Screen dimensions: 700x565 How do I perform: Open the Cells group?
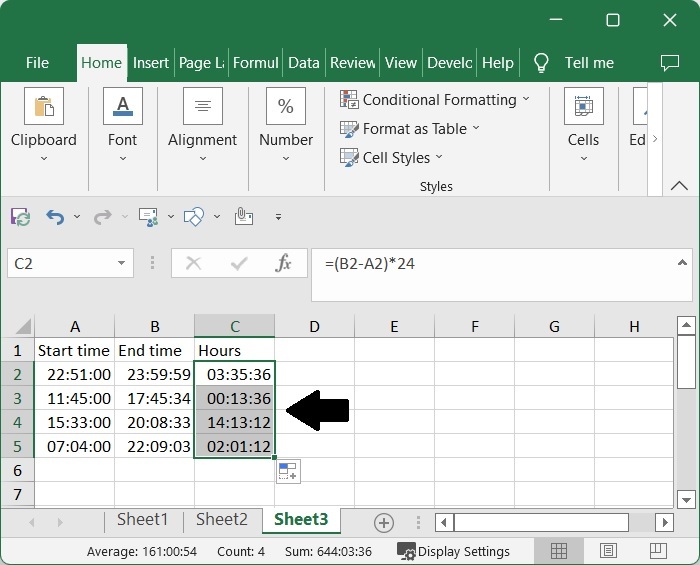click(x=583, y=125)
